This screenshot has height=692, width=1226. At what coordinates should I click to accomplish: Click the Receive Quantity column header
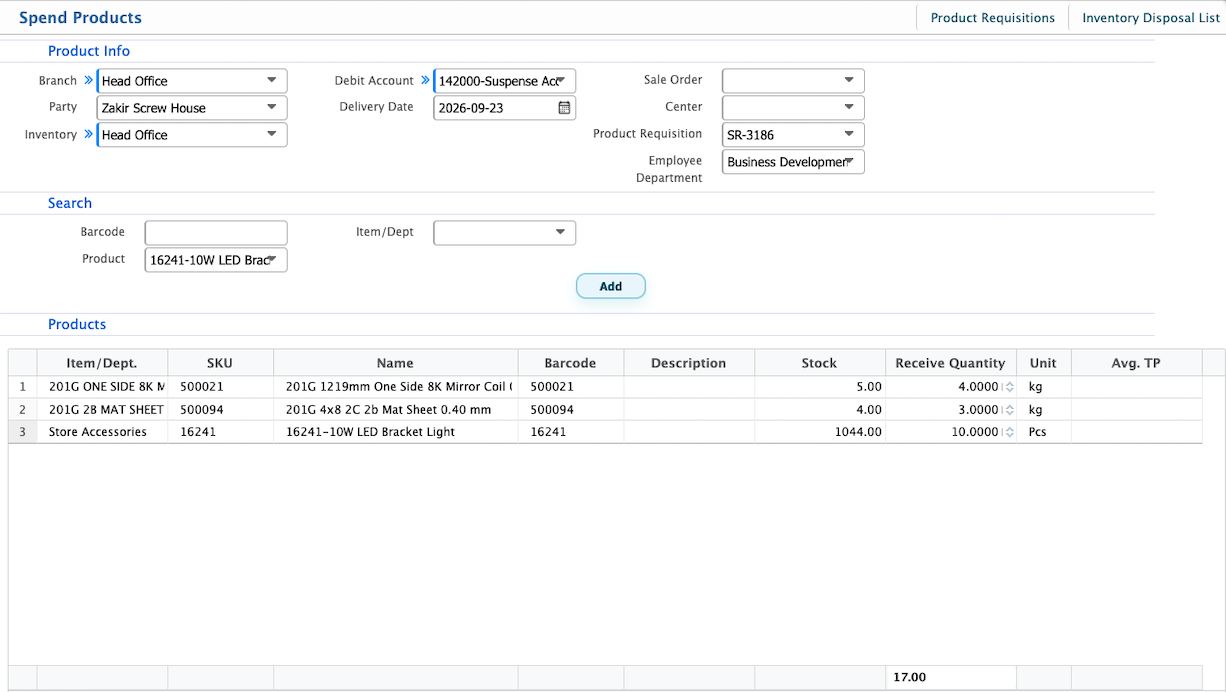tap(951, 363)
